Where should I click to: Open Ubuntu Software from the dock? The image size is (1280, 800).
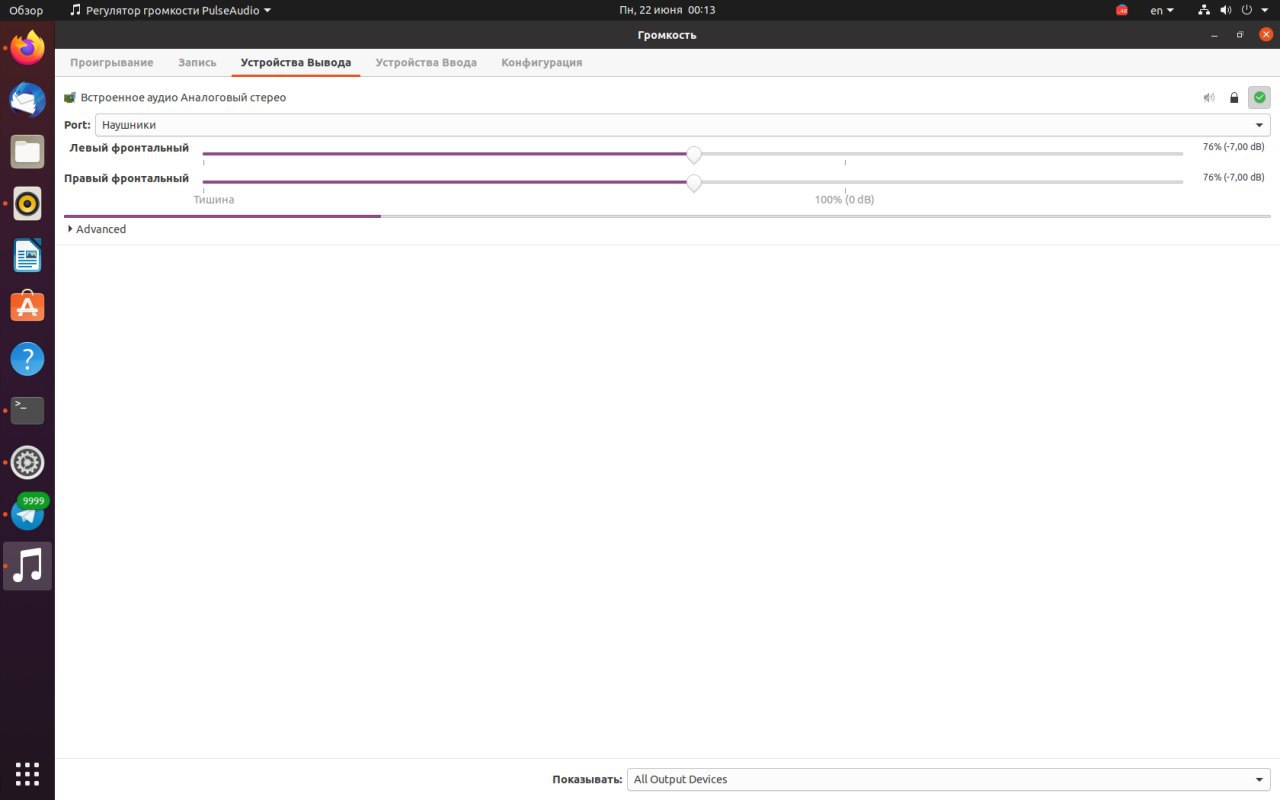tap(27, 307)
